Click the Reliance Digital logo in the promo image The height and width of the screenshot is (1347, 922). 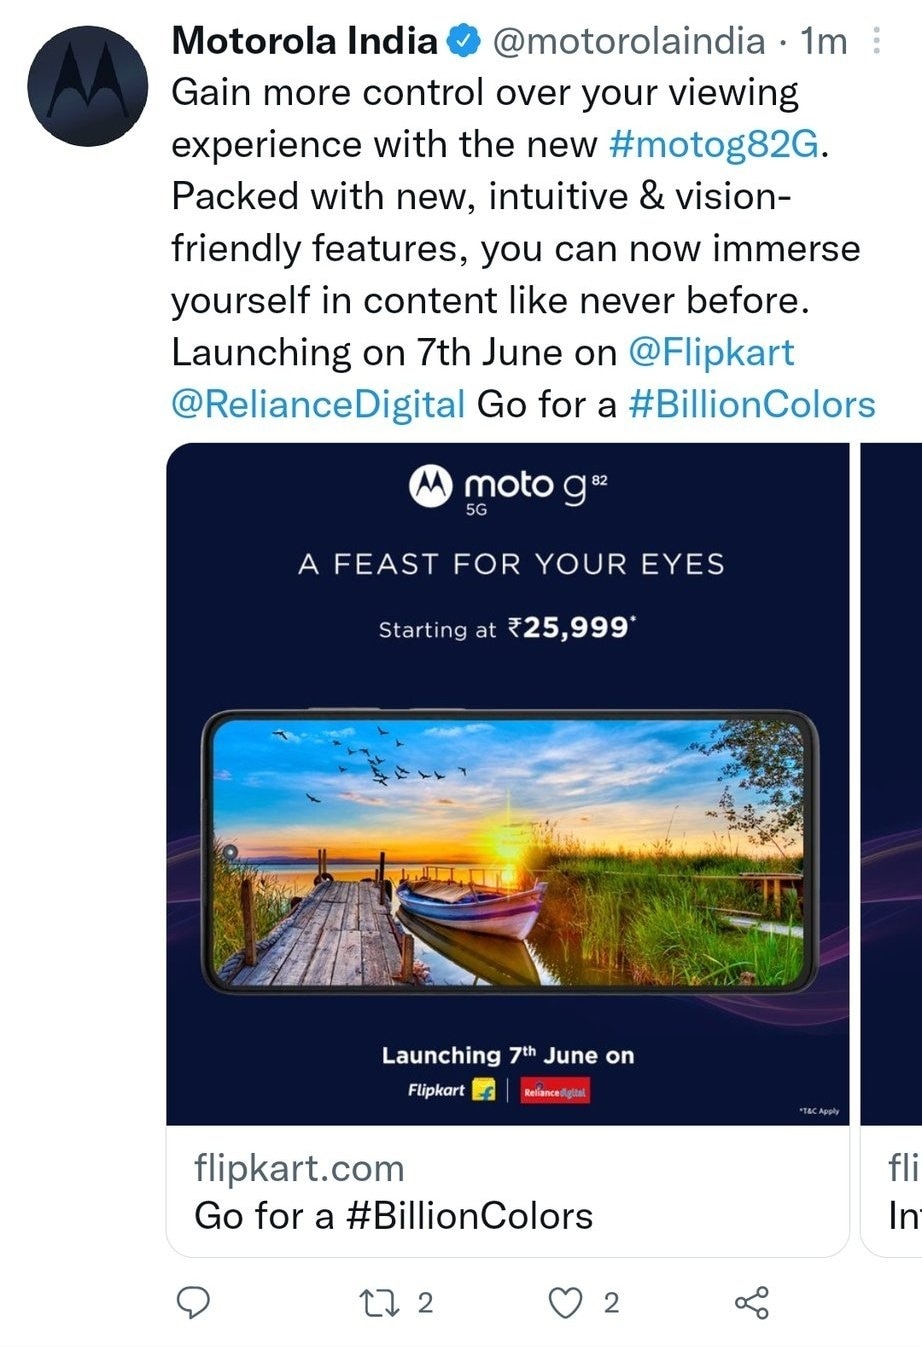tap(557, 1091)
